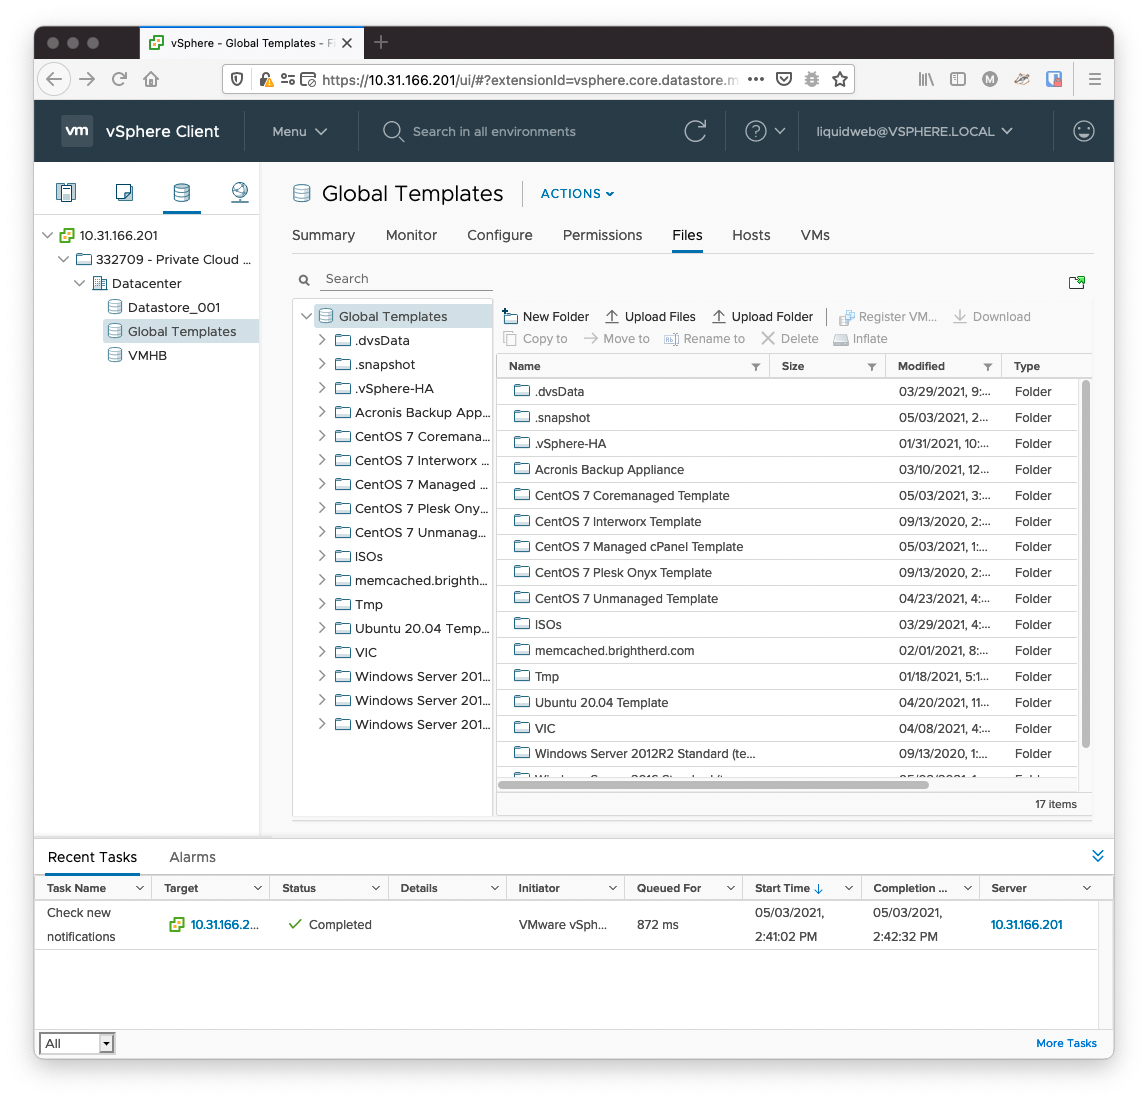Click the New Folder button

tap(546, 317)
